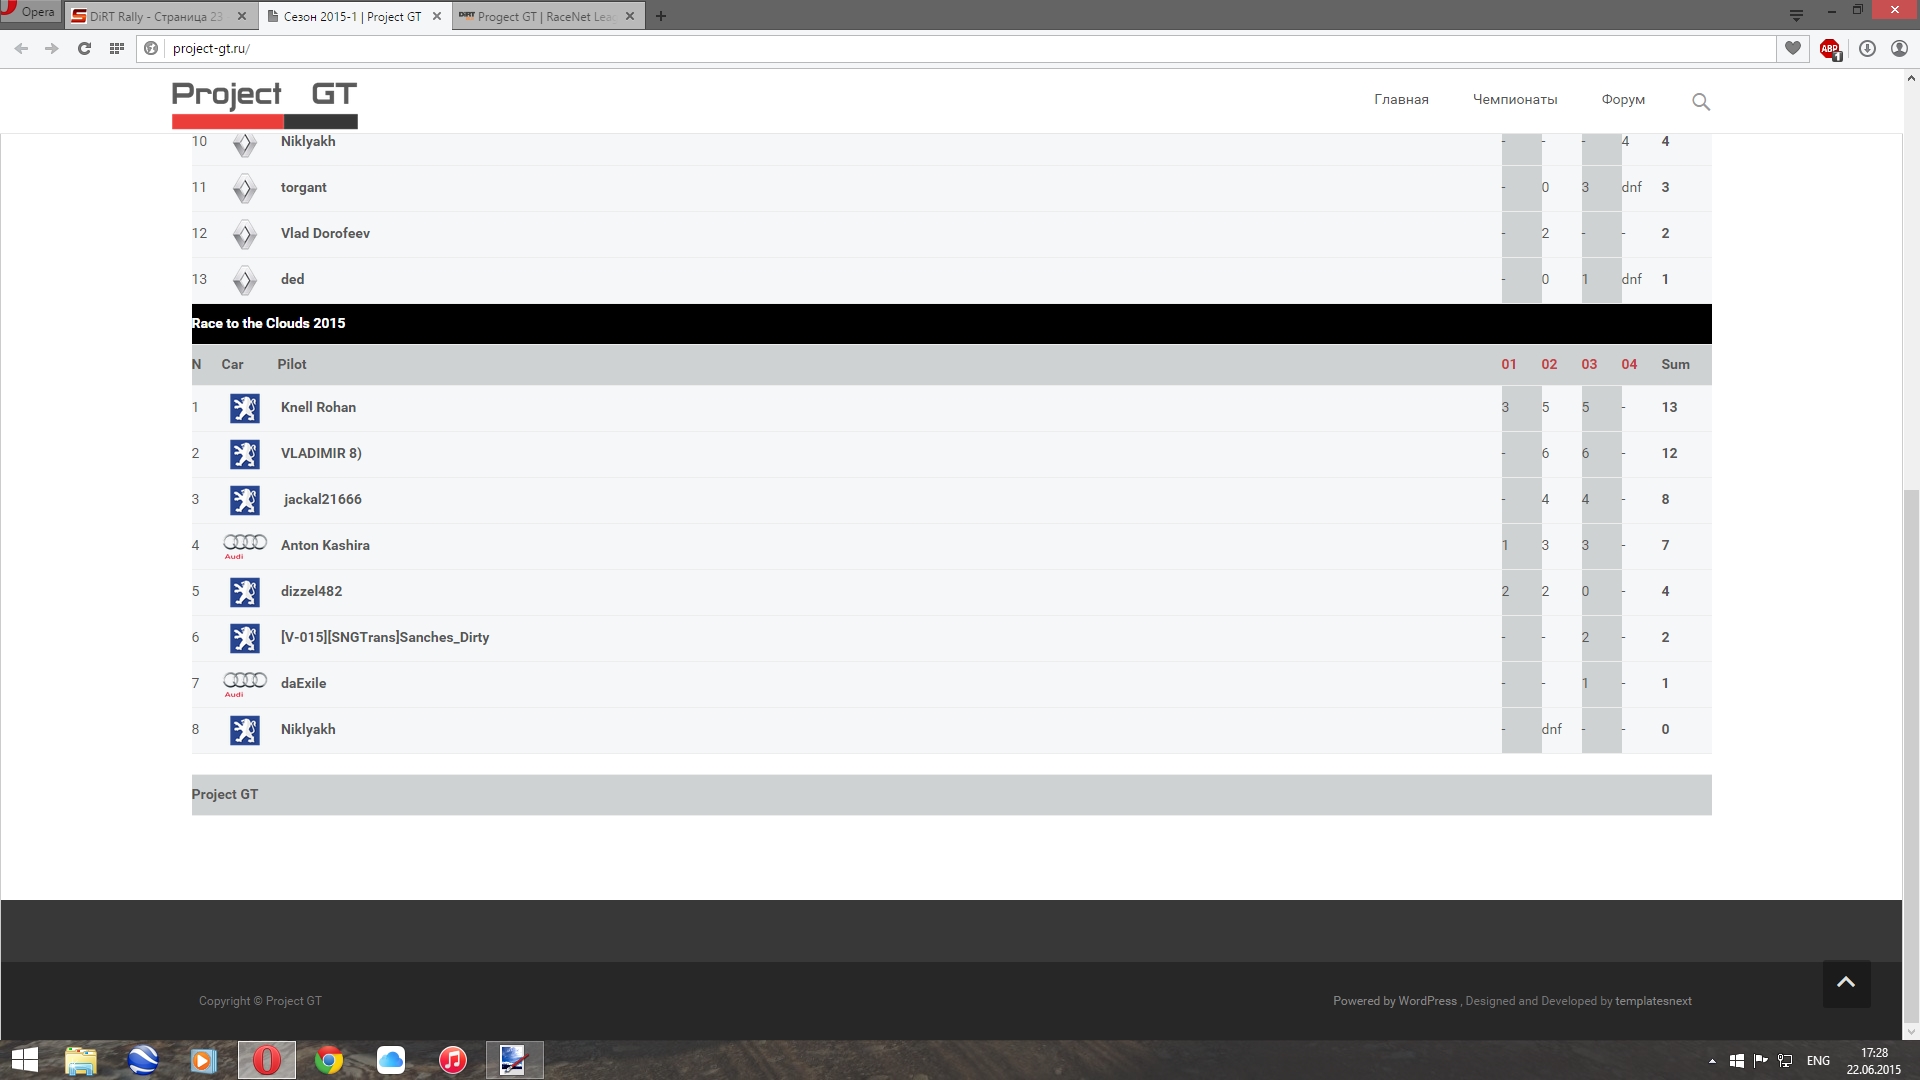Click the Project GT logo

coord(264,103)
